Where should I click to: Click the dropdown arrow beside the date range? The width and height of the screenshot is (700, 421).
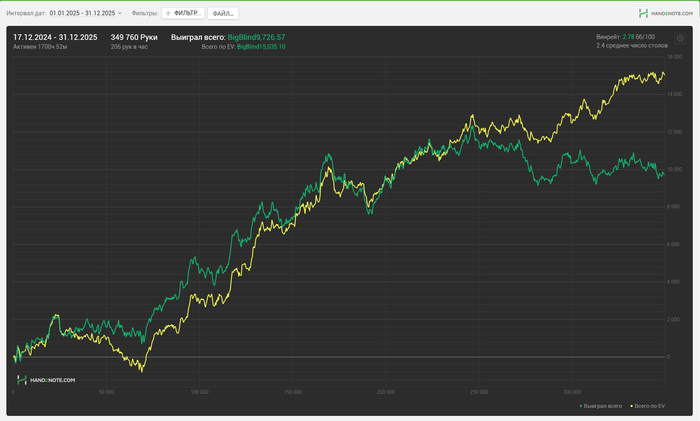120,14
